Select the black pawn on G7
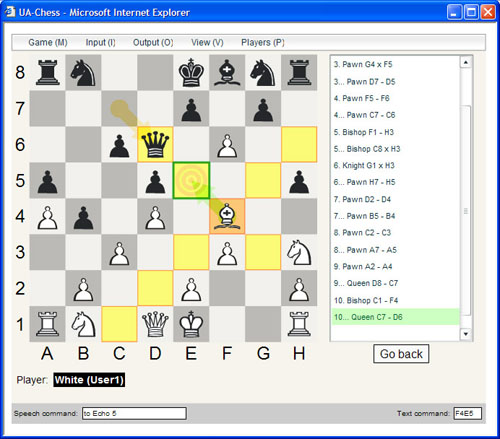 point(263,109)
